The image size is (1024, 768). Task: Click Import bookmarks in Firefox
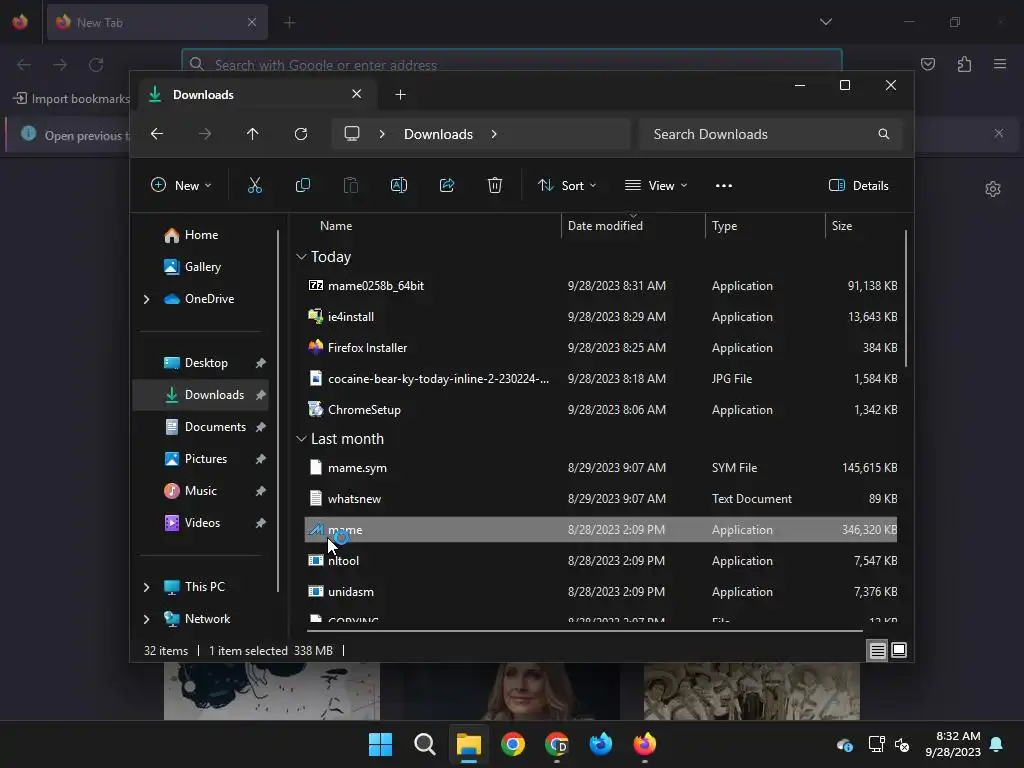(72, 99)
